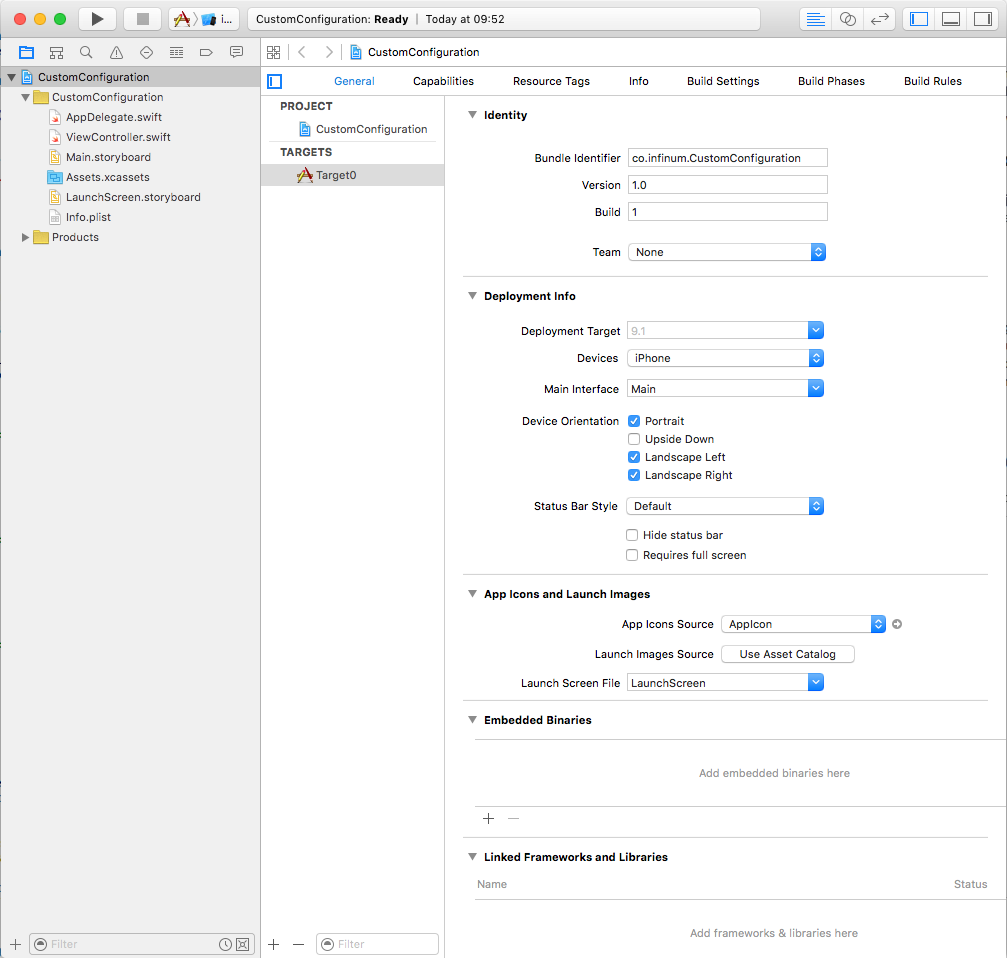Open the Devices dropdown

coord(725,358)
